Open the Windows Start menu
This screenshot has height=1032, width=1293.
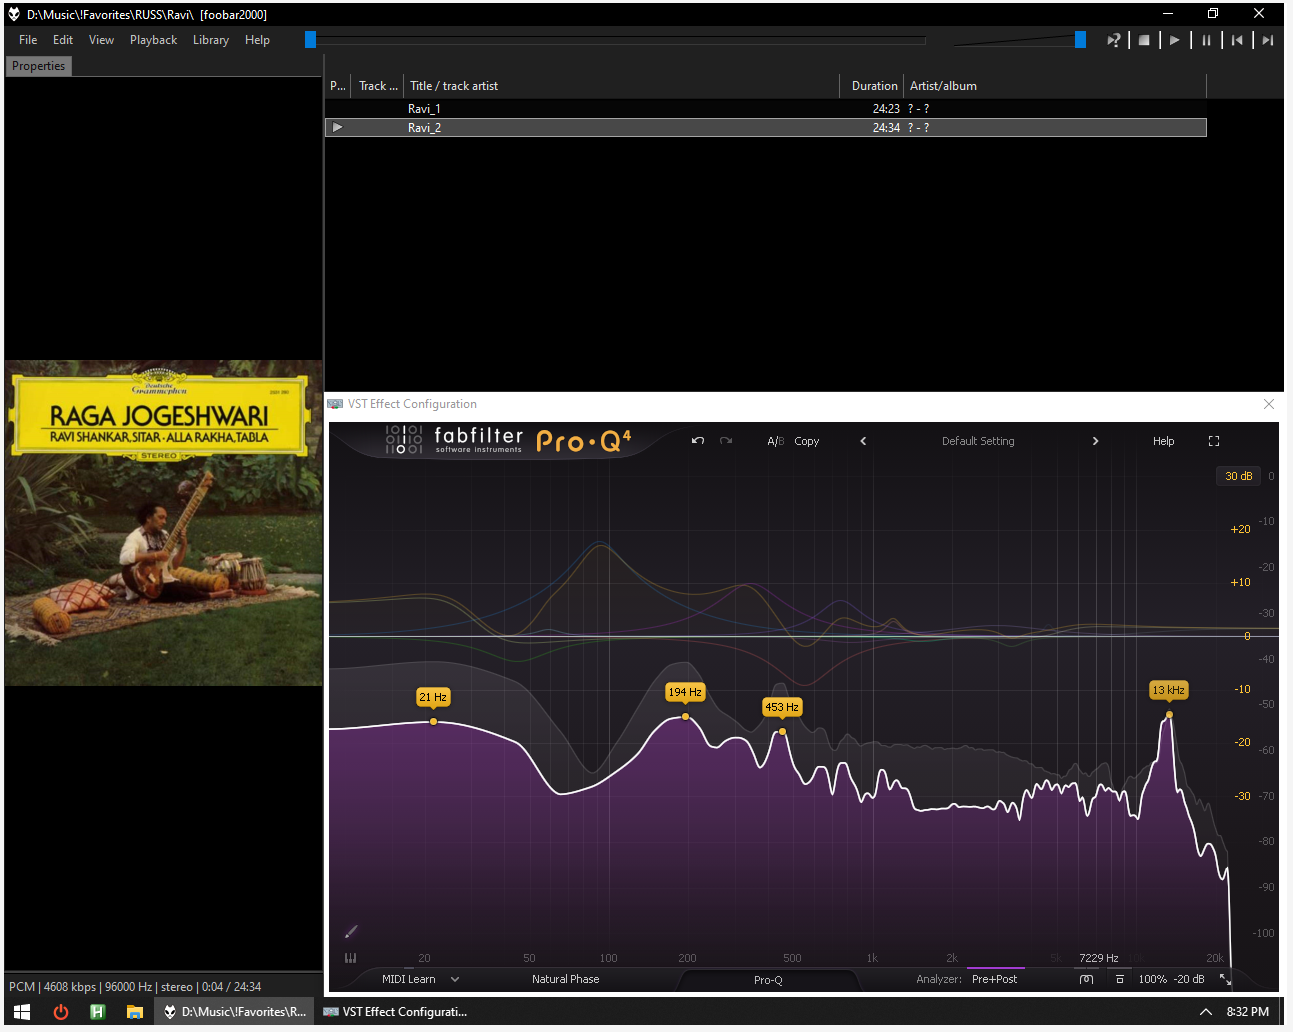22,1012
